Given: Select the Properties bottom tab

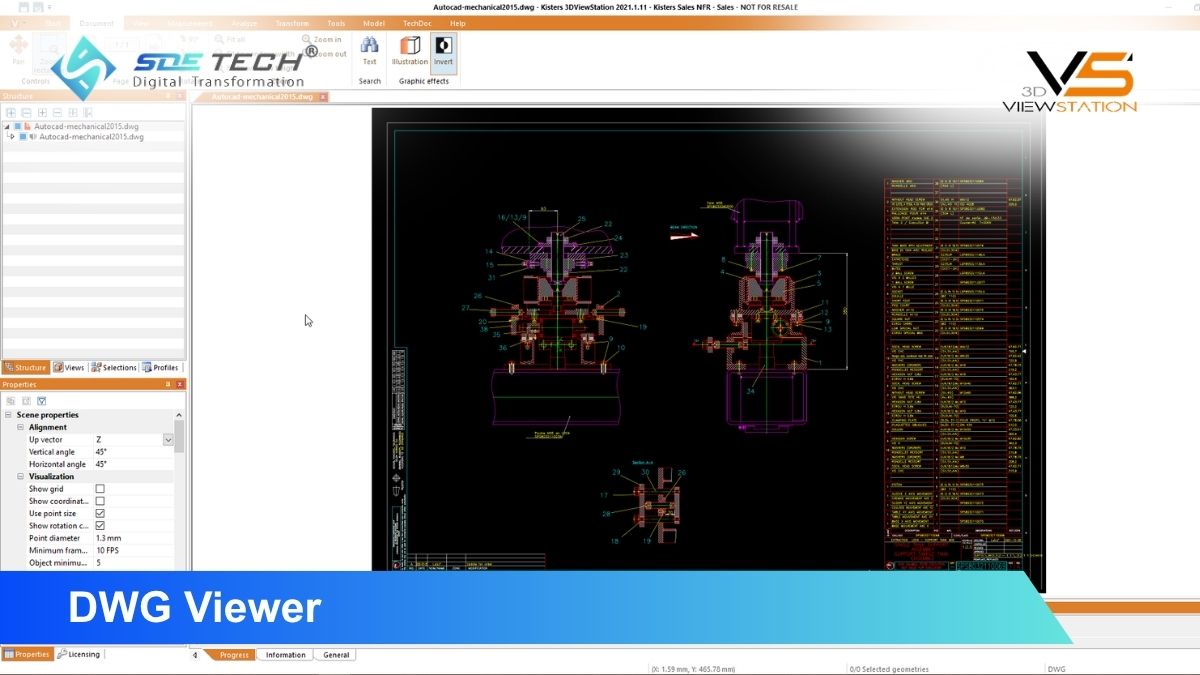Looking at the screenshot, I should (x=27, y=654).
